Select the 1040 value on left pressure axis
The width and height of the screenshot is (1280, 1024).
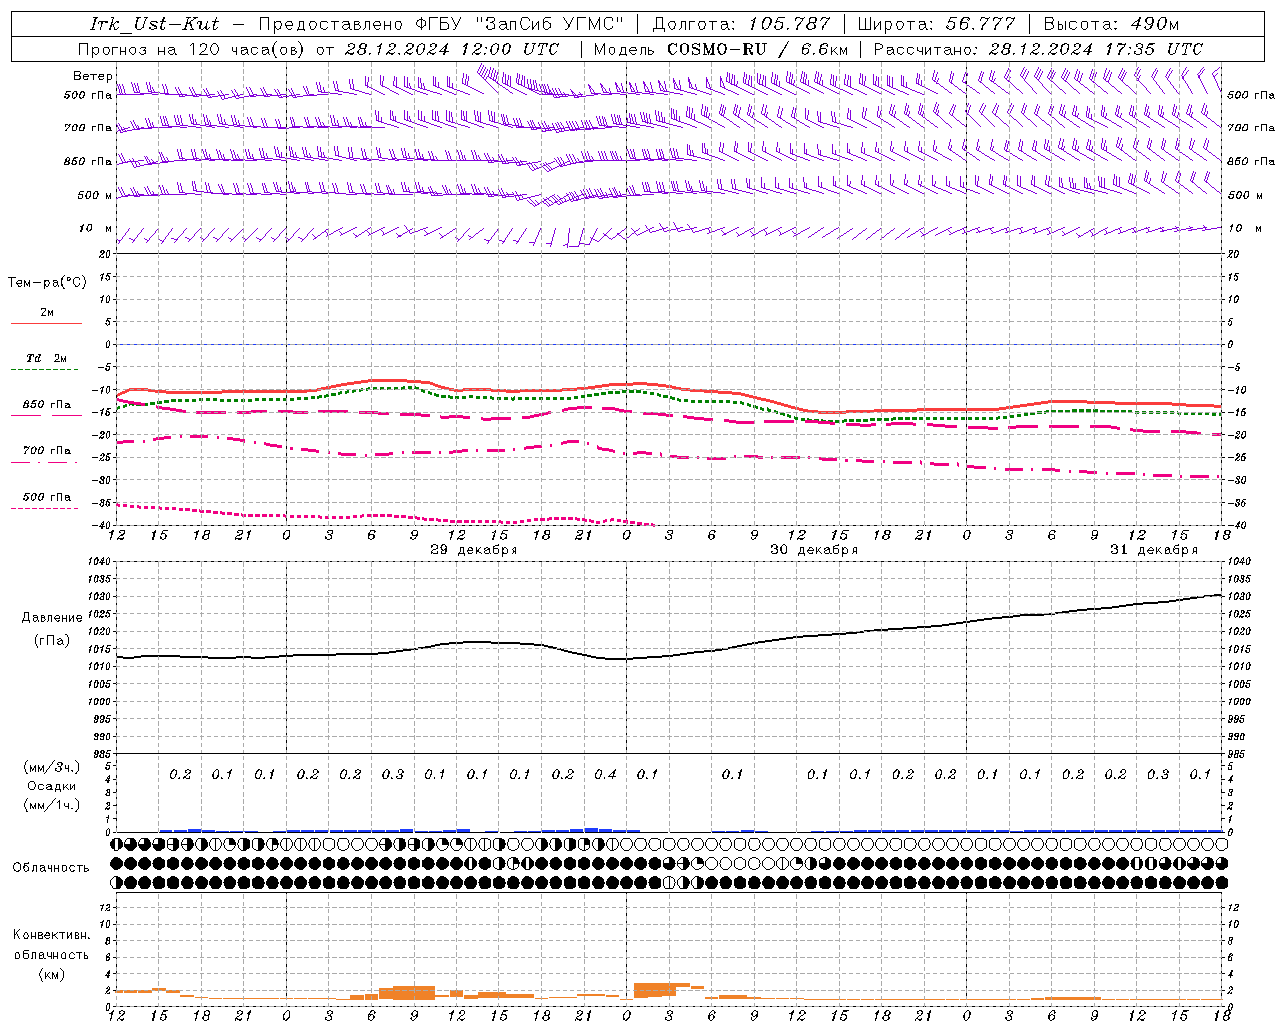click(x=98, y=562)
